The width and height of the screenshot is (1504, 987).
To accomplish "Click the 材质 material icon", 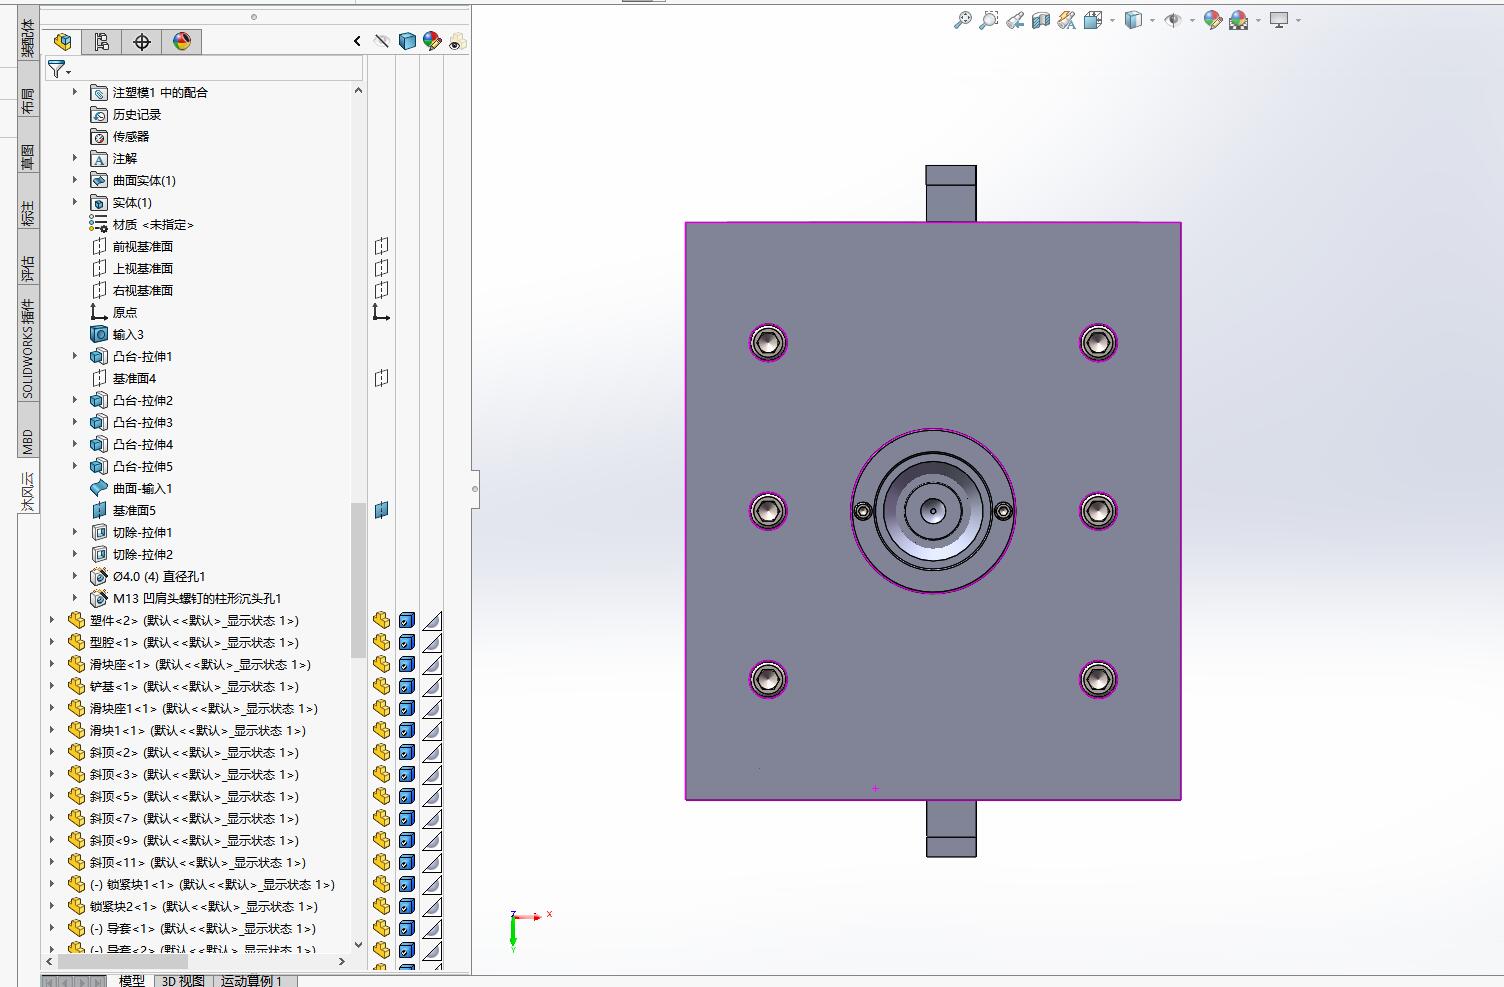I will point(98,224).
